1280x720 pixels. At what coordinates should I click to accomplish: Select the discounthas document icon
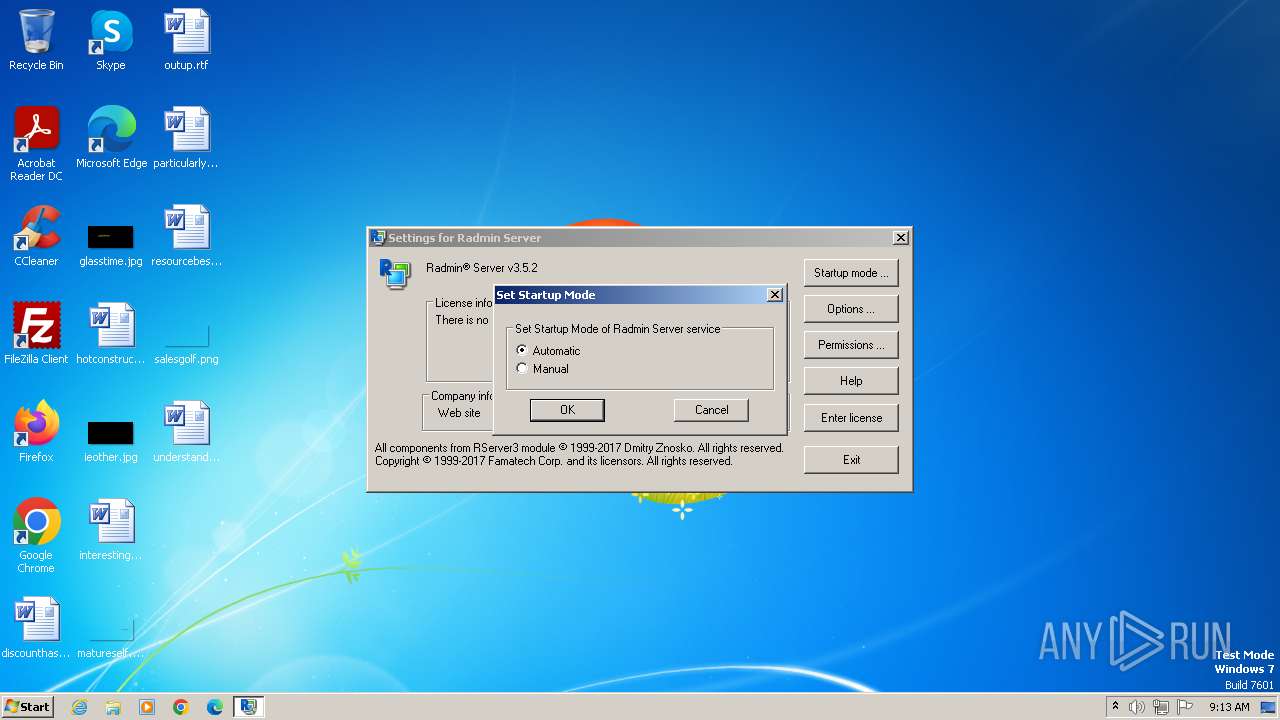click(x=36, y=628)
